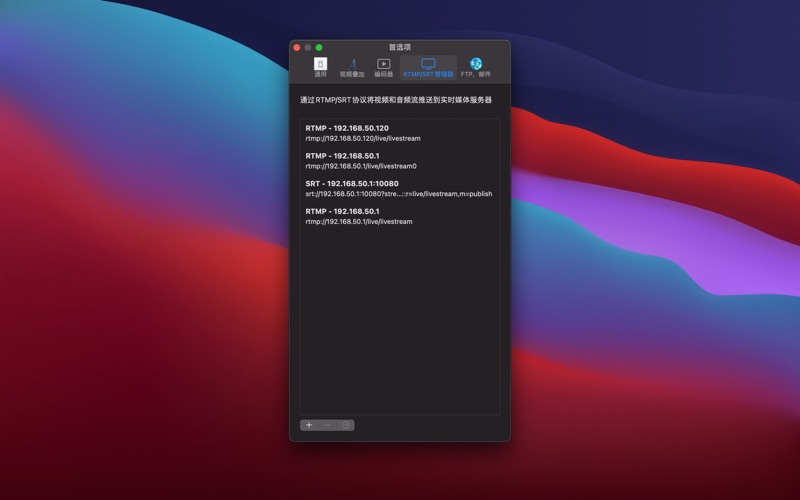The height and width of the screenshot is (500, 800).
Task: Click the green zoom window button
Action: [x=319, y=47]
